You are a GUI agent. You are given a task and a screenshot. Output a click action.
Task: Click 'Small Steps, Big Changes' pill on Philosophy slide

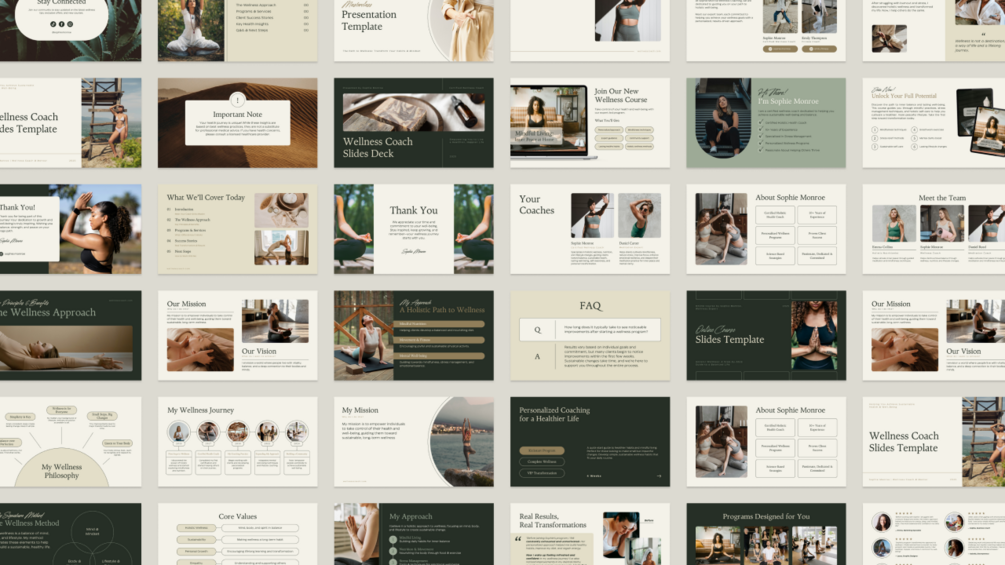pyautogui.click(x=103, y=416)
